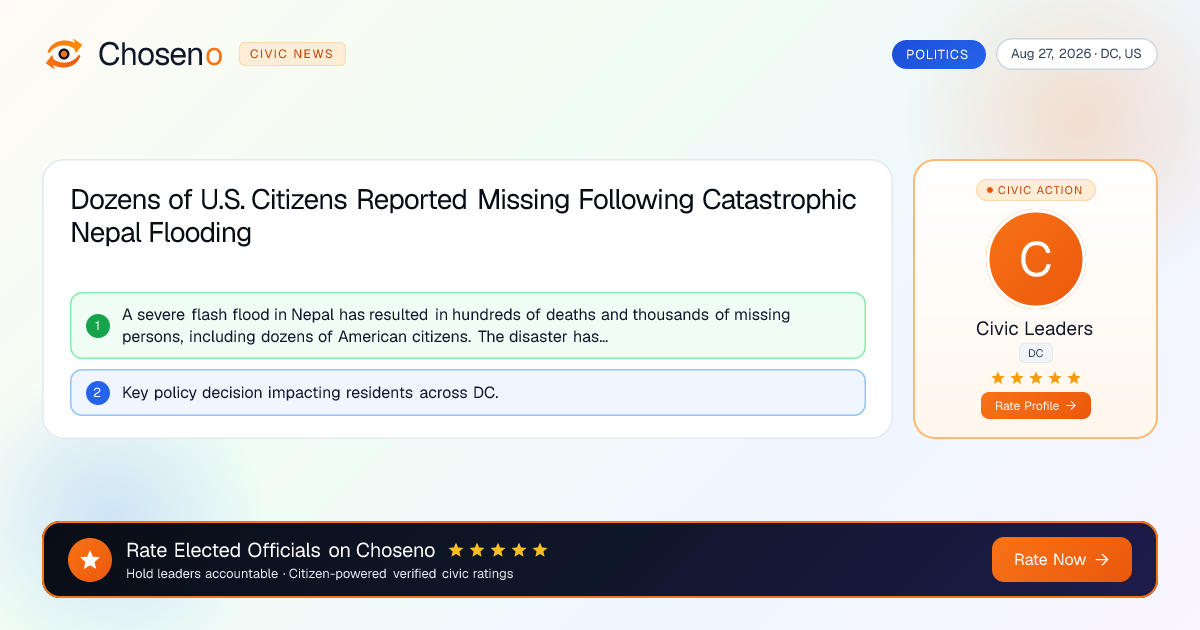1200x630 pixels.
Task: Click the arrow icon in Rate Now button
Action: pyautogui.click(x=1102, y=560)
